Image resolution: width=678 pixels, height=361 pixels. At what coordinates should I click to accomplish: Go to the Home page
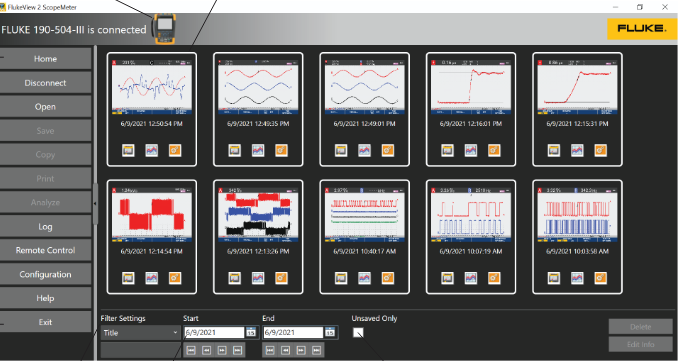(45, 59)
